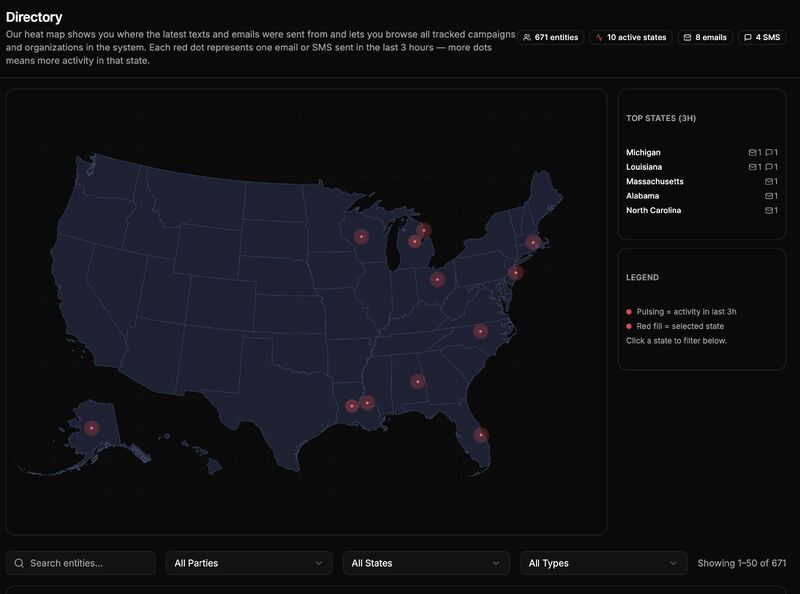Click the chevron on All Parties filter

click(318, 563)
